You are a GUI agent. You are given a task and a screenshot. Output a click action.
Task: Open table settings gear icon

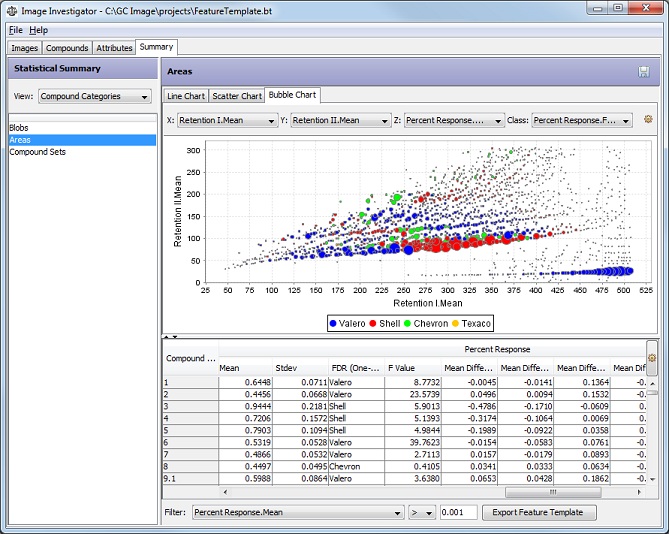point(652,357)
